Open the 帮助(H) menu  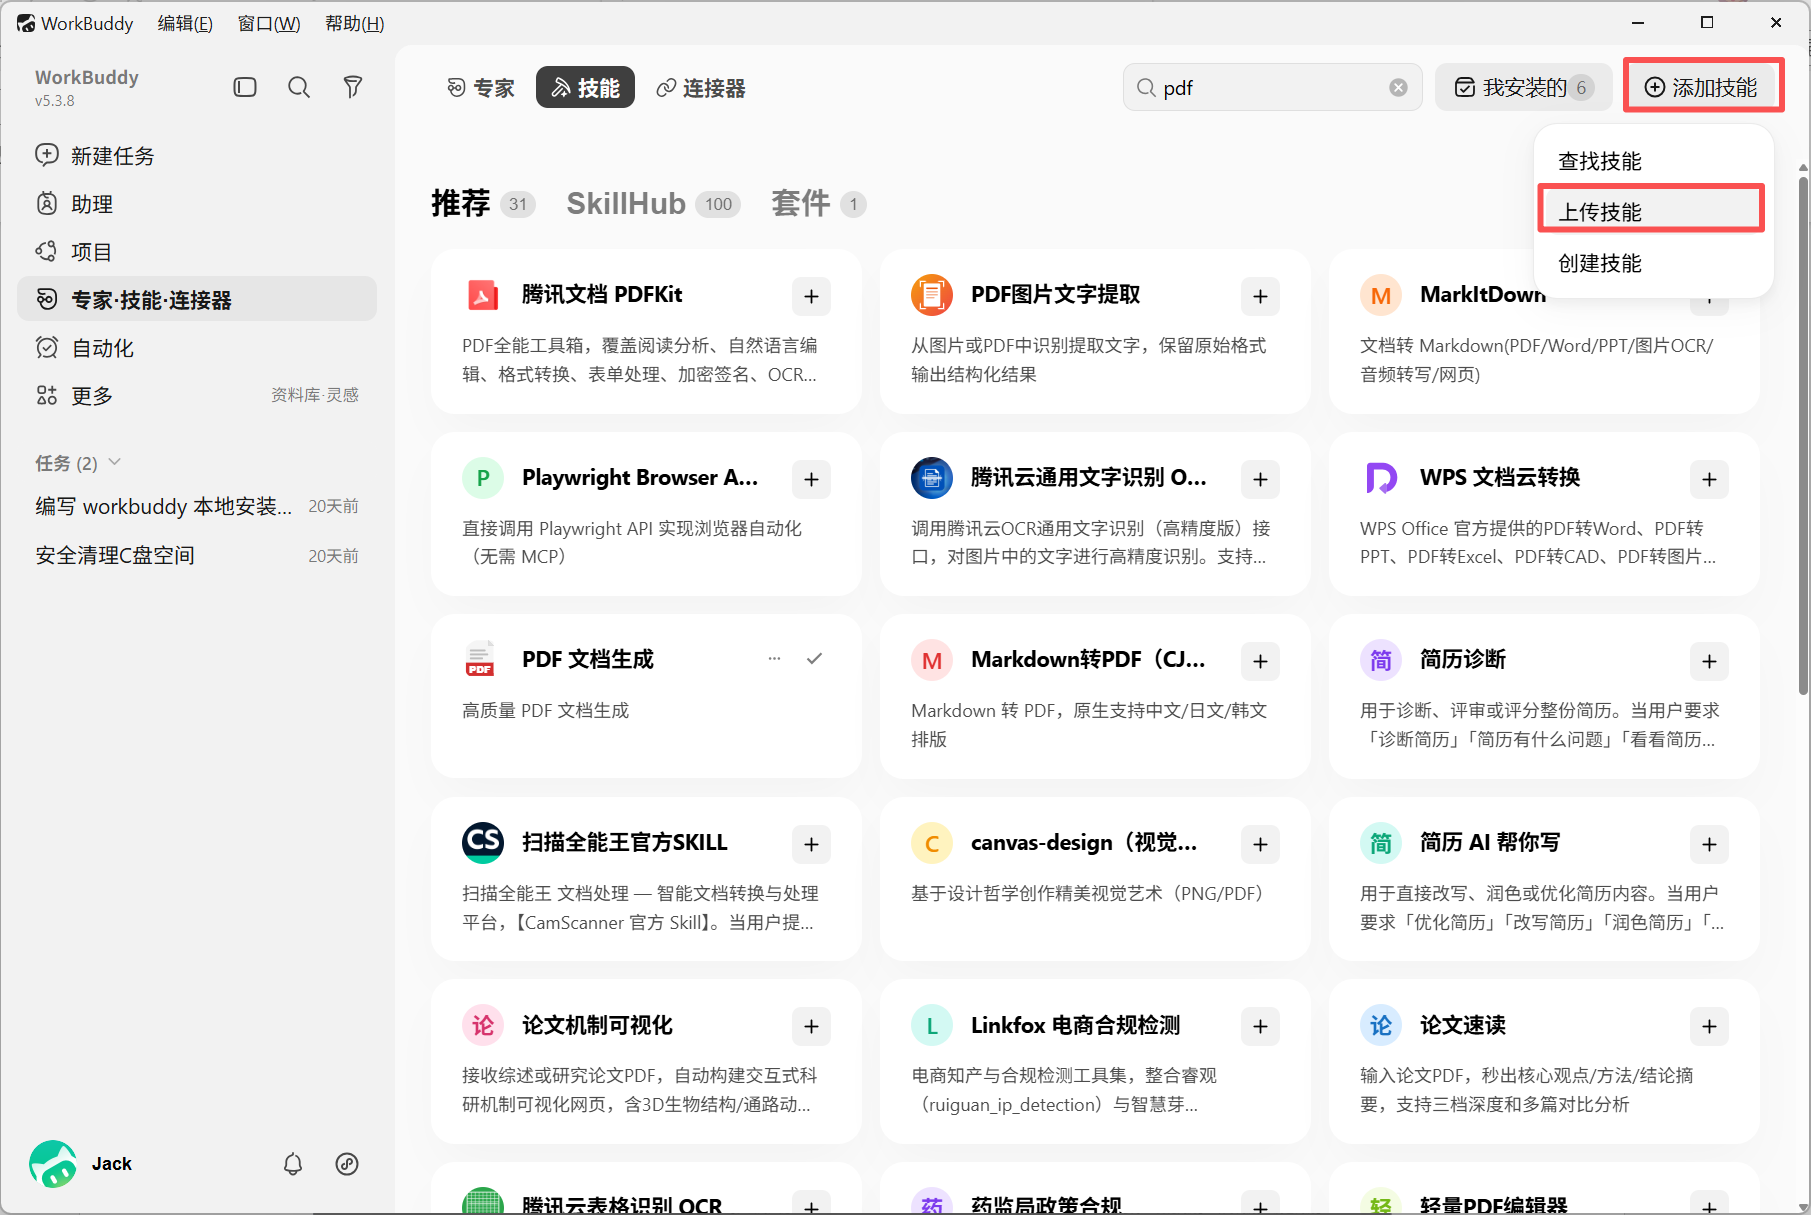point(355,23)
